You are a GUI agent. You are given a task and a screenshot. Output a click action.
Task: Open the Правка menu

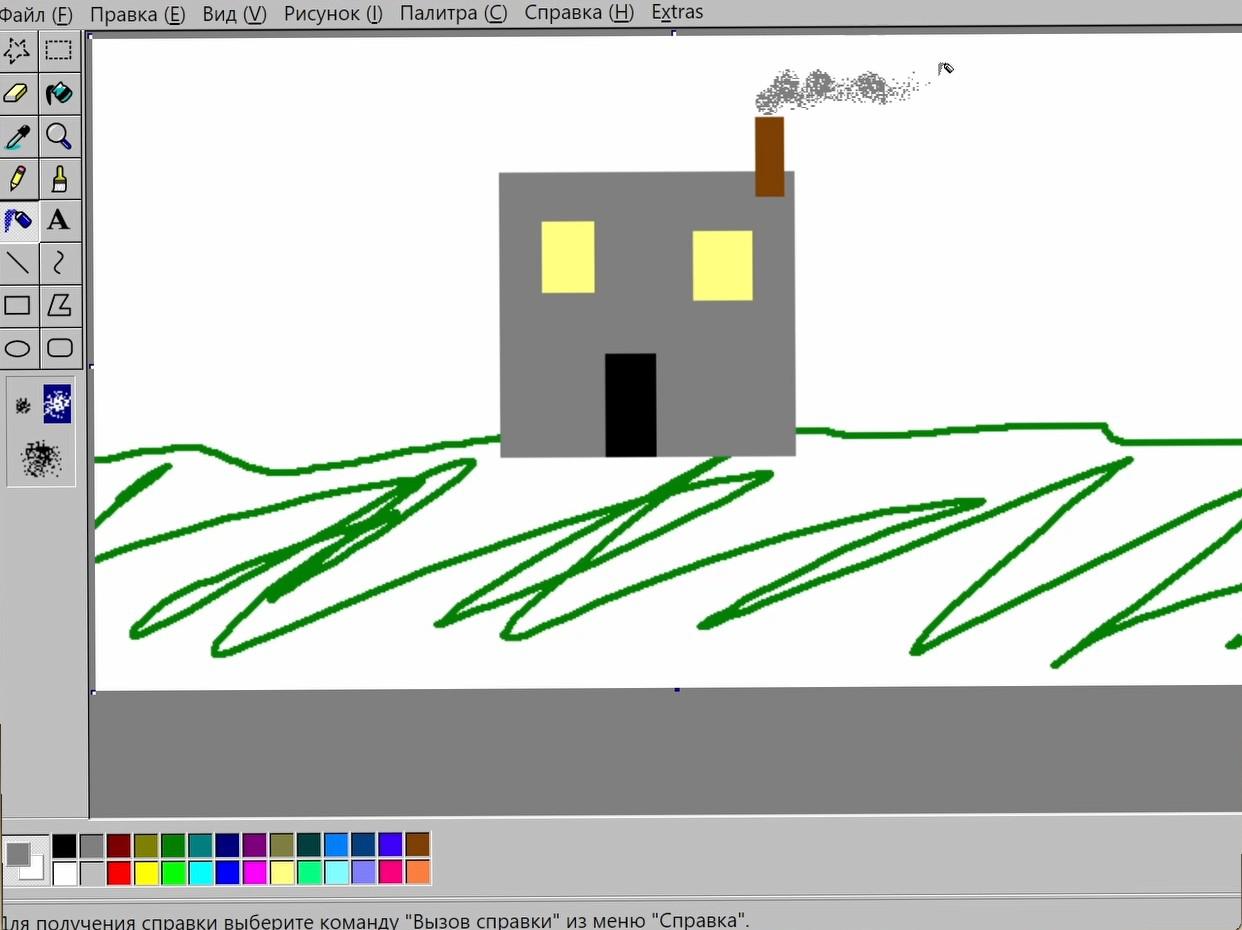pyautogui.click(x=137, y=14)
